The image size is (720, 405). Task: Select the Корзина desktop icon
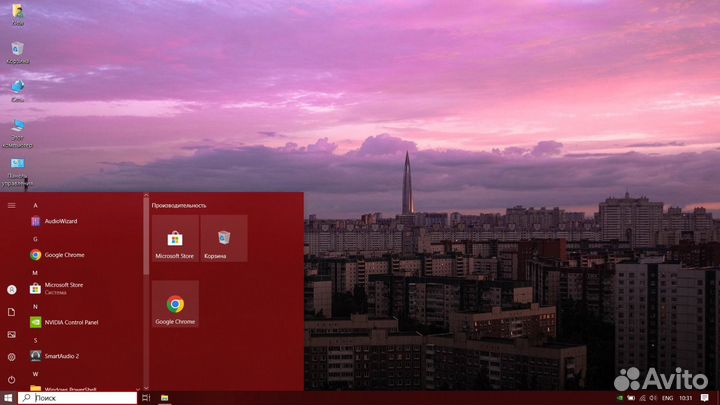tap(17, 52)
